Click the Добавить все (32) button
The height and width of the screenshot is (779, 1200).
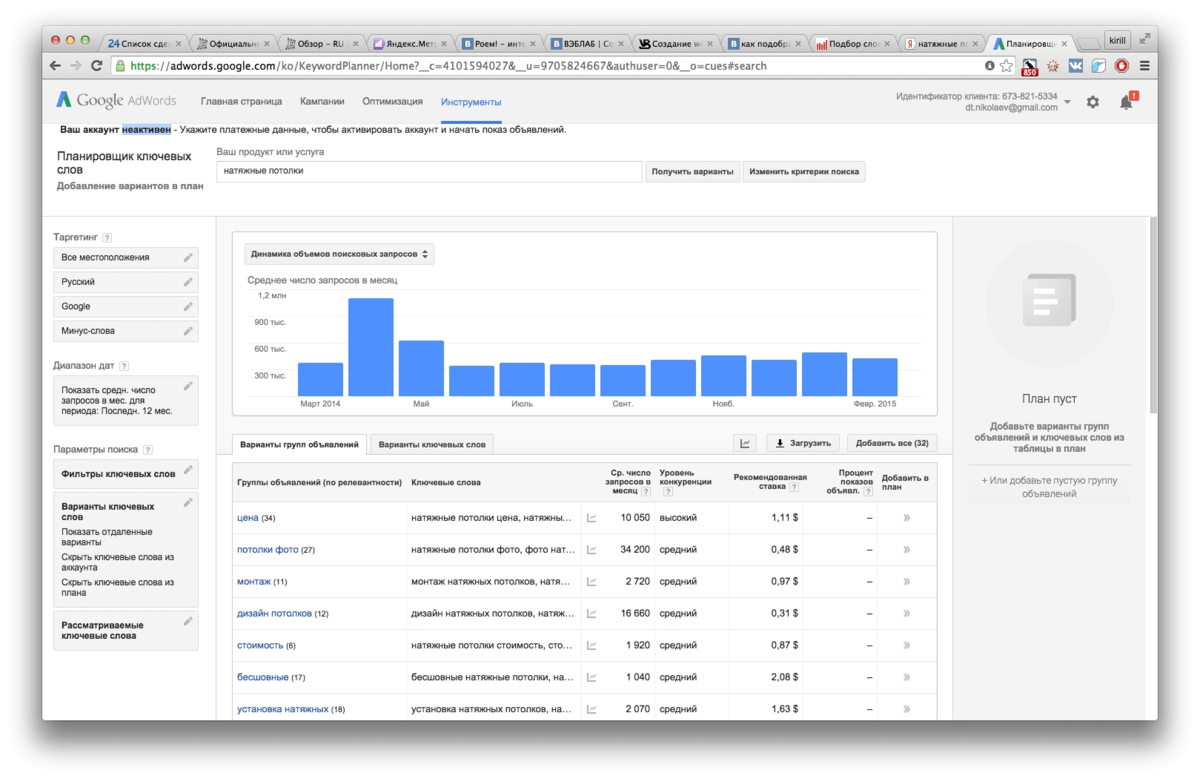[x=892, y=443]
